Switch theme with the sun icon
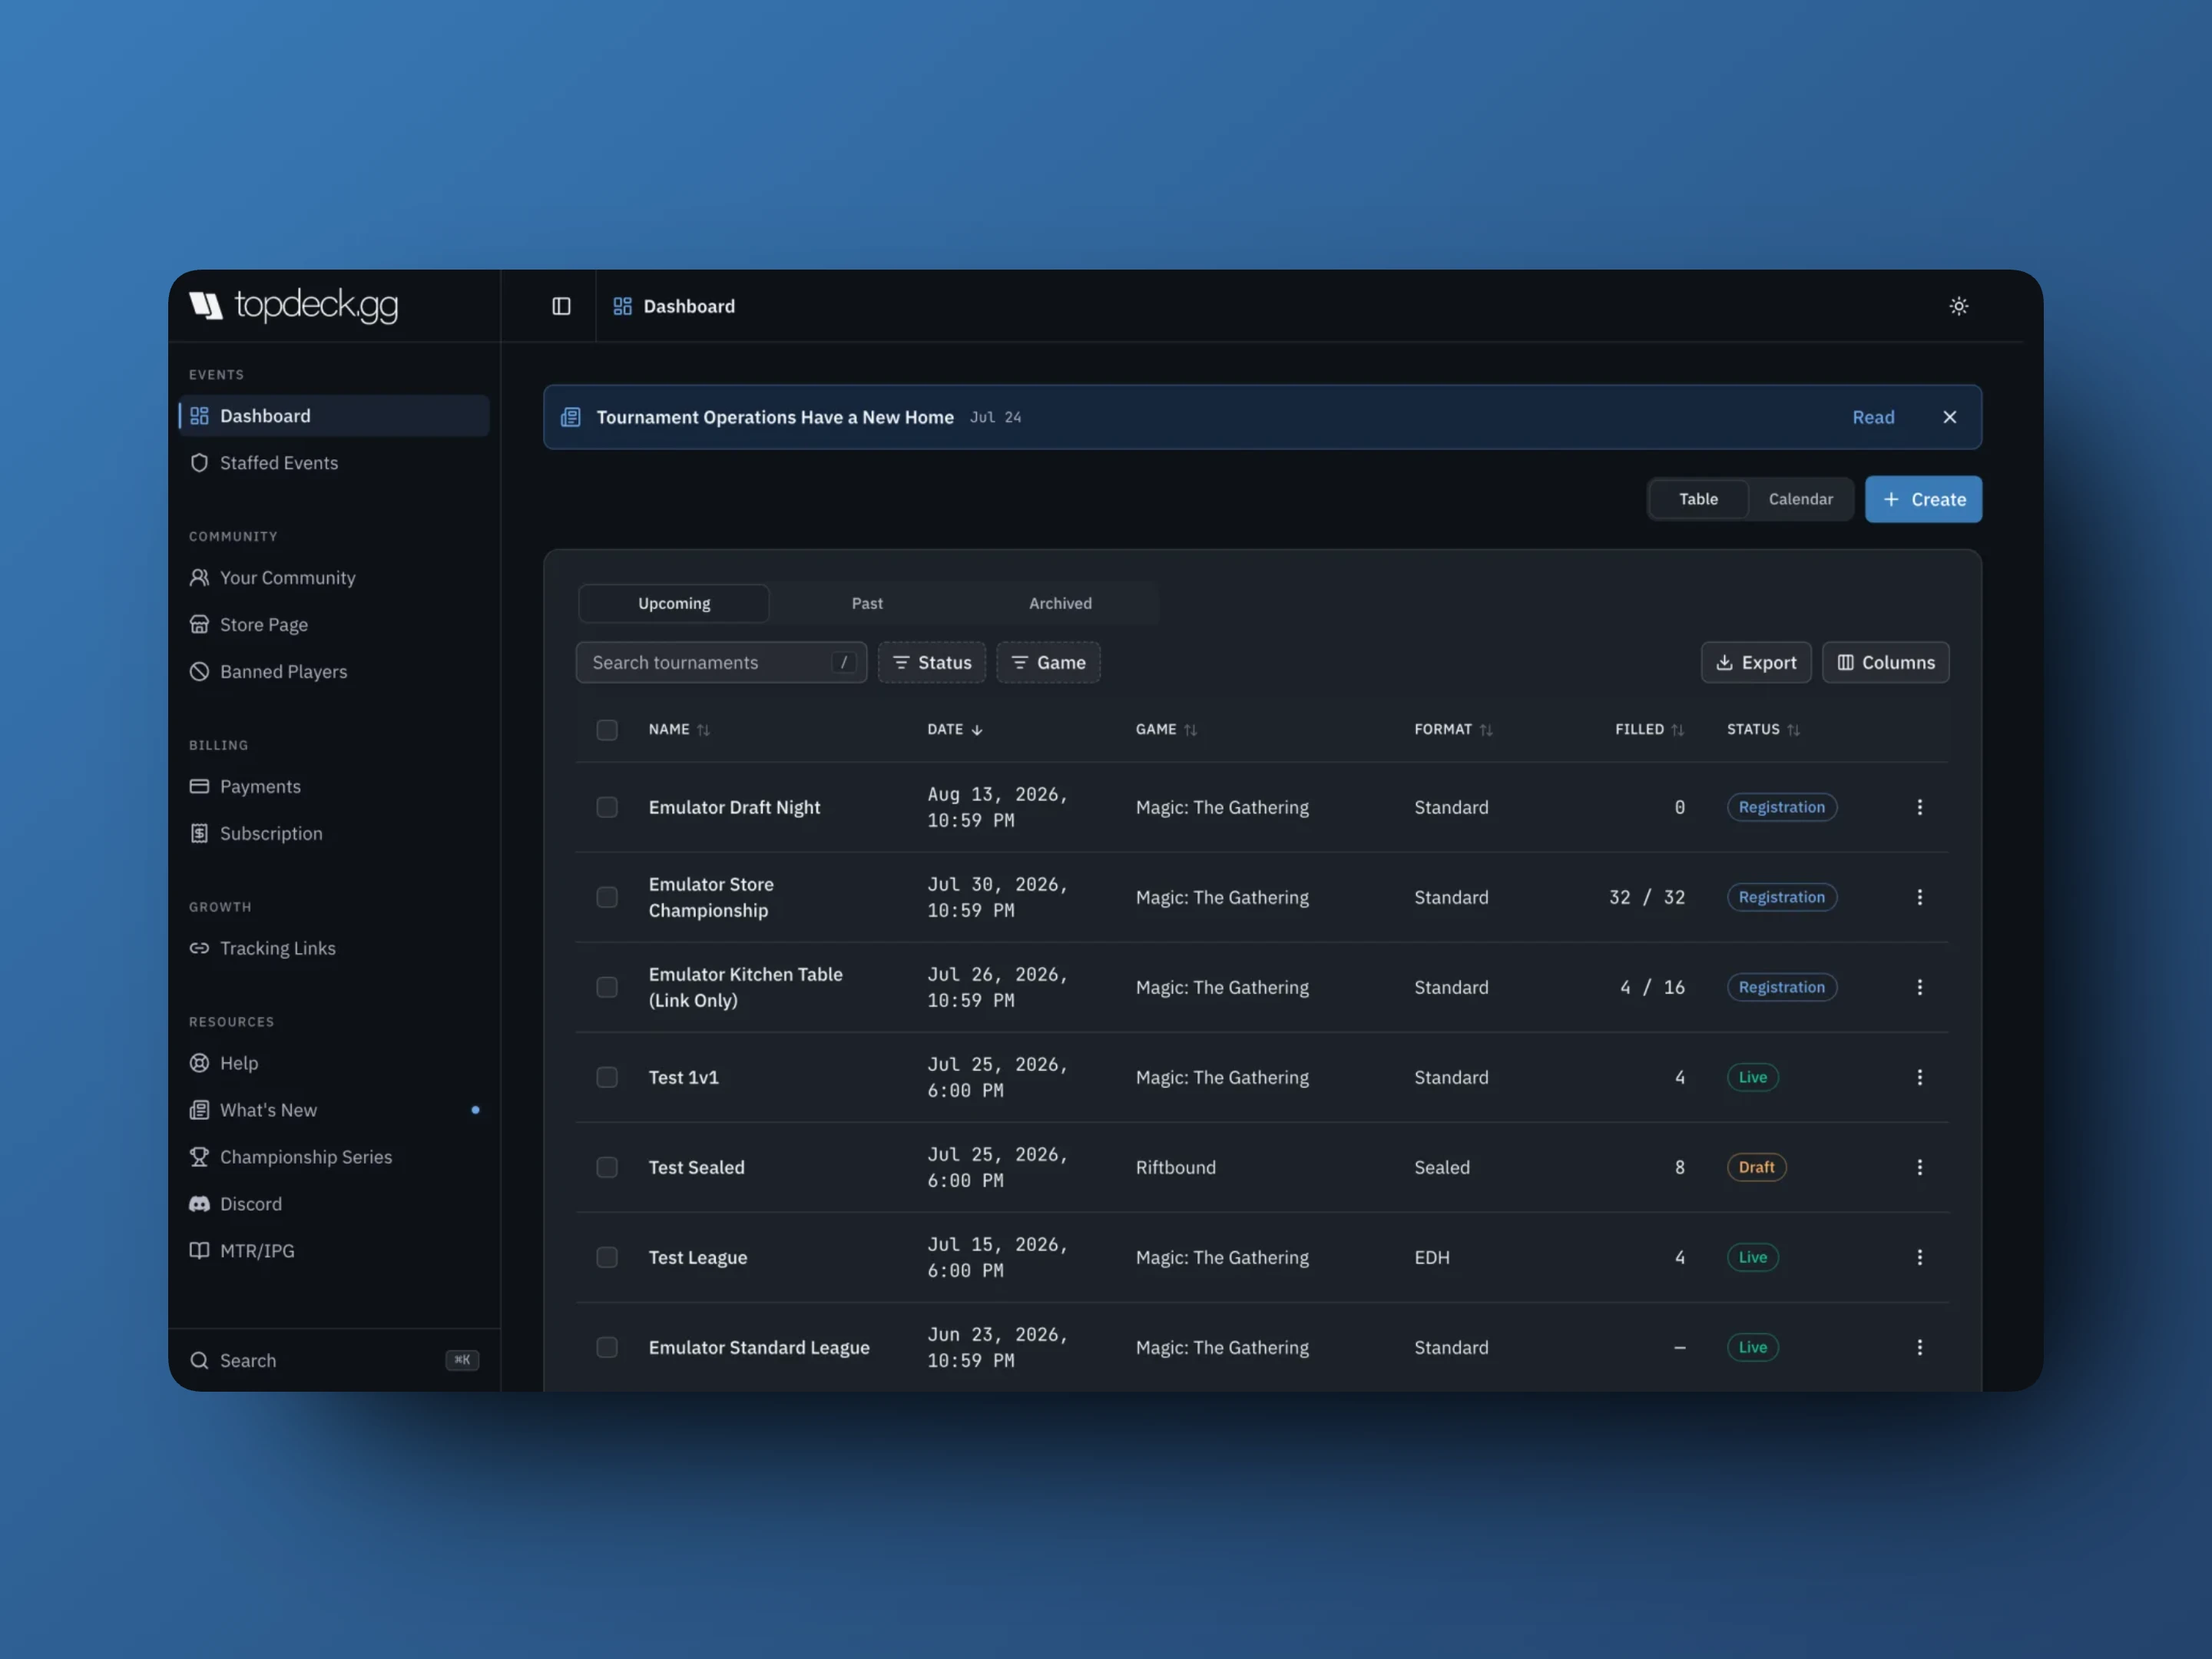 coord(1958,306)
